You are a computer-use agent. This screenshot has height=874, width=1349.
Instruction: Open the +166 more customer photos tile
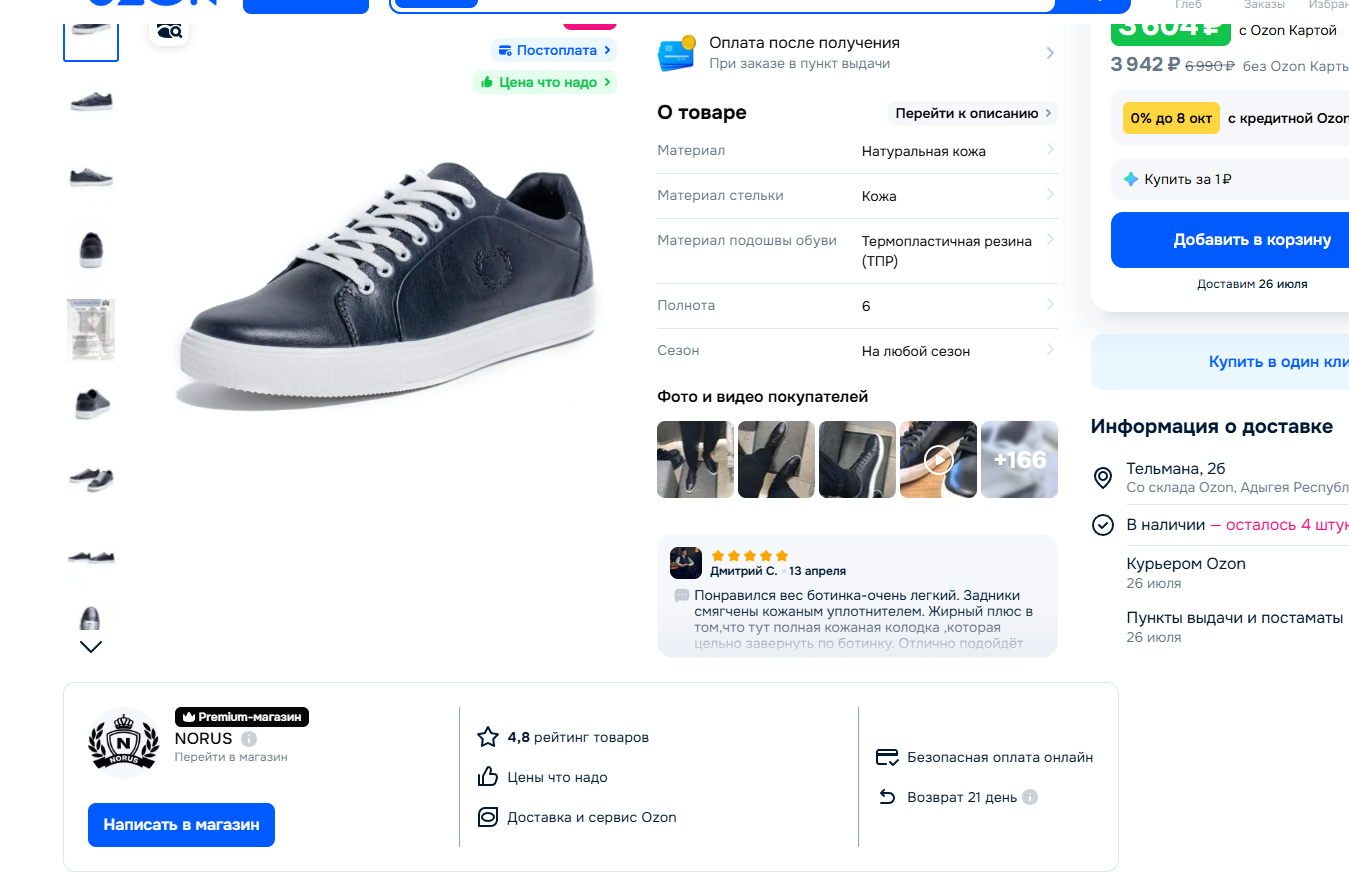click(x=1019, y=460)
